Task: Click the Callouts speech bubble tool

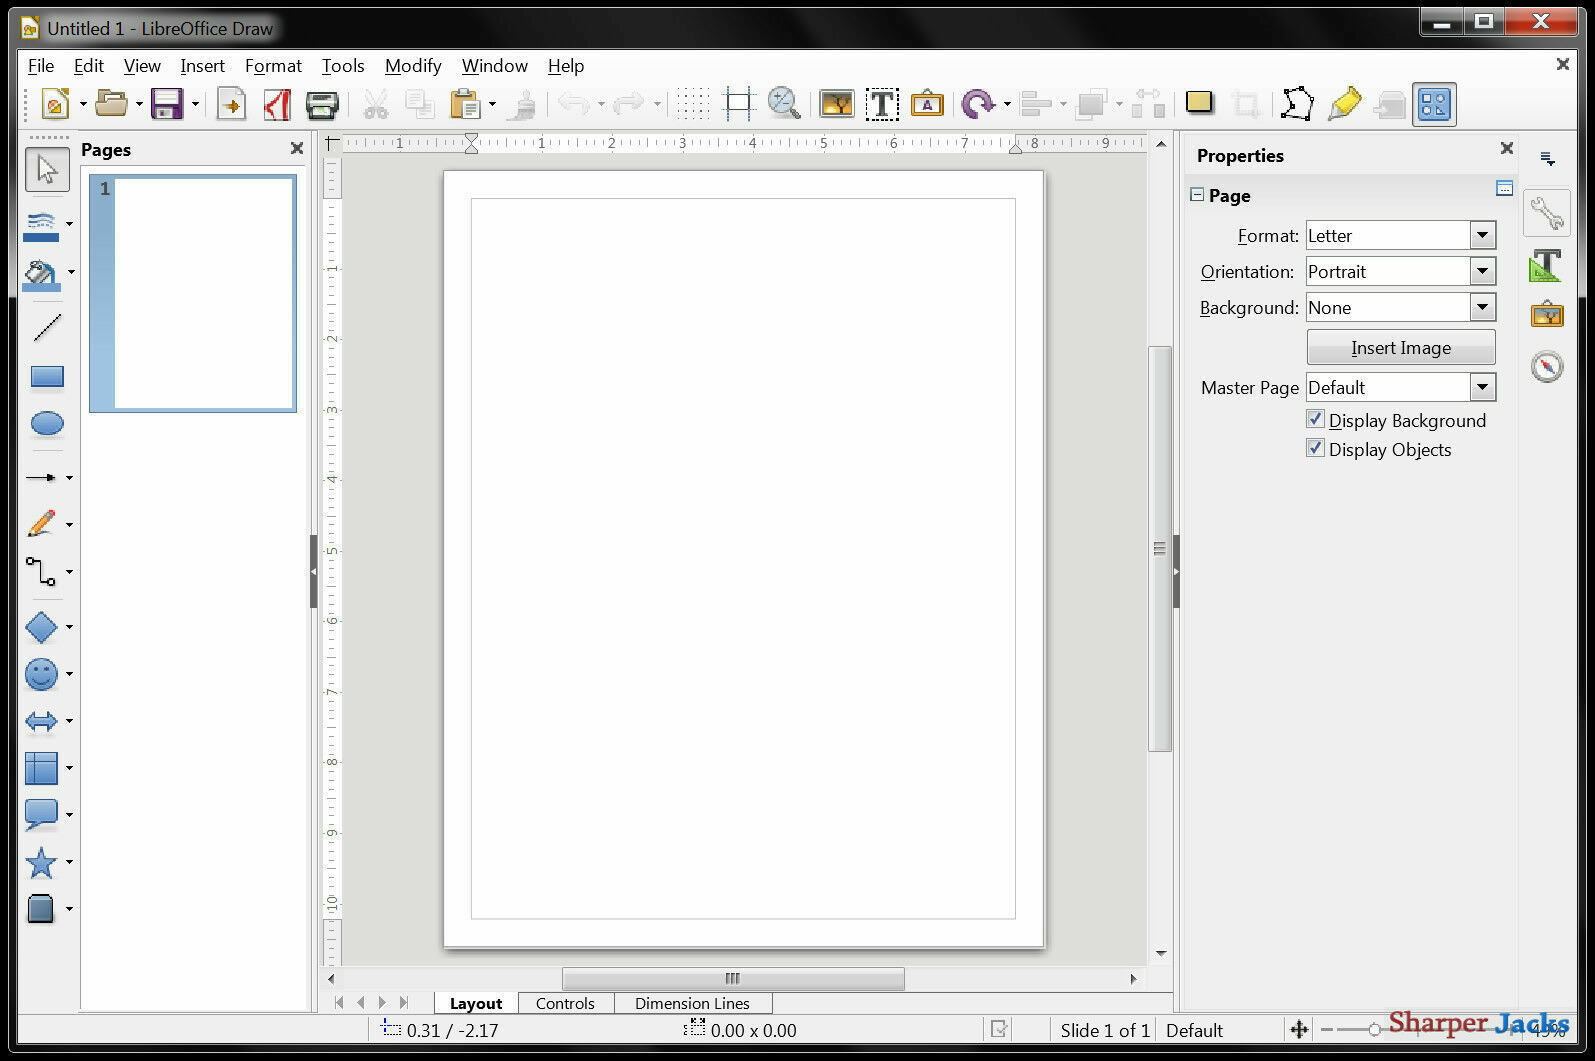Action: coord(41,815)
